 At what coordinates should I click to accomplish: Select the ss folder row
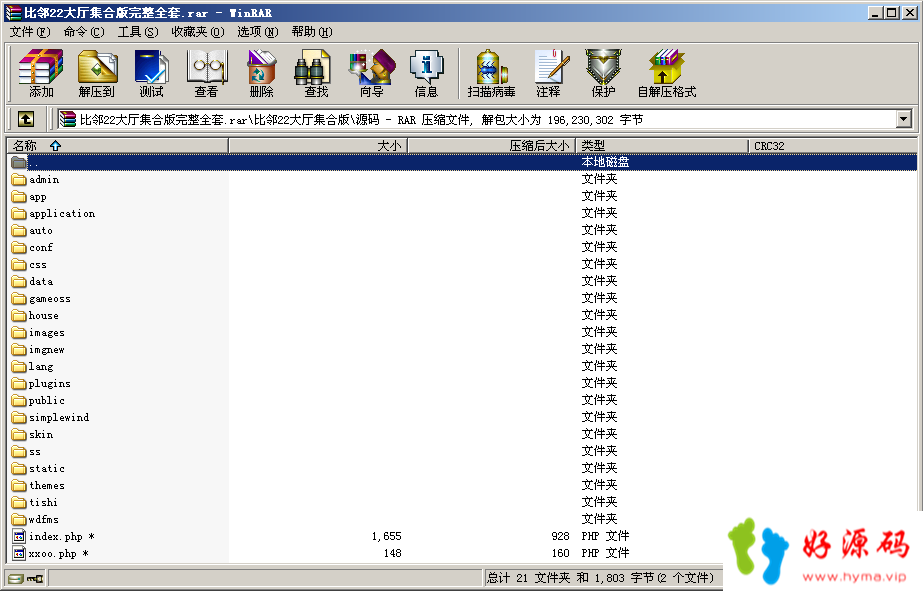(x=462, y=451)
